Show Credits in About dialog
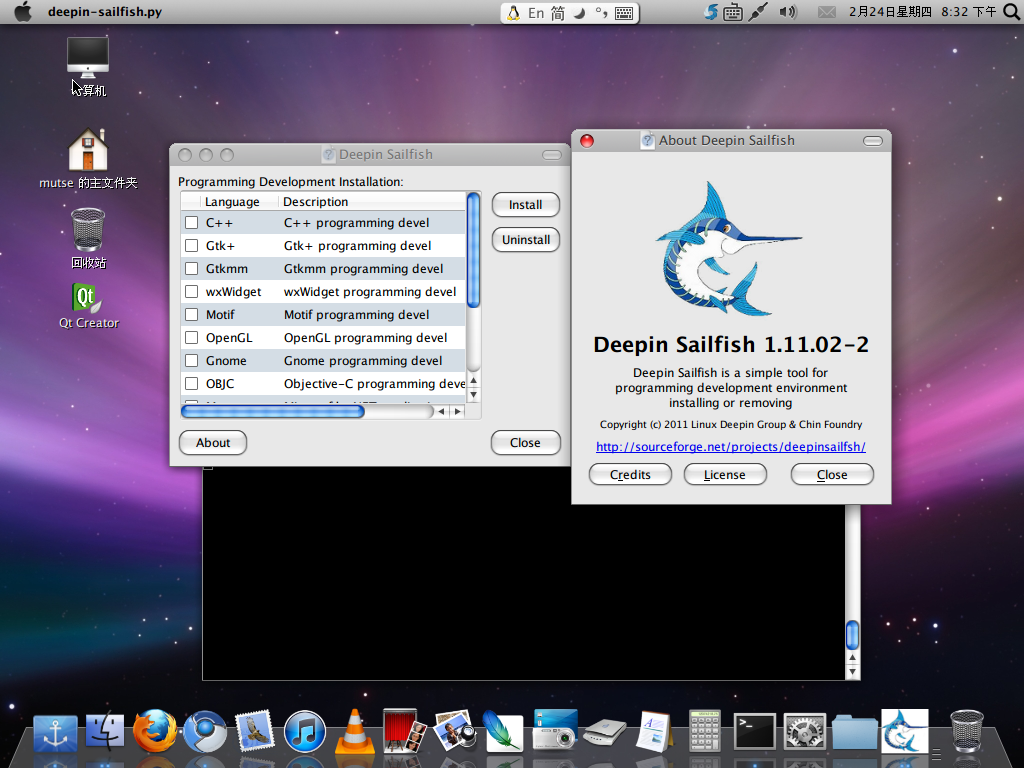Screen dimensions: 1024x768 tap(630, 475)
